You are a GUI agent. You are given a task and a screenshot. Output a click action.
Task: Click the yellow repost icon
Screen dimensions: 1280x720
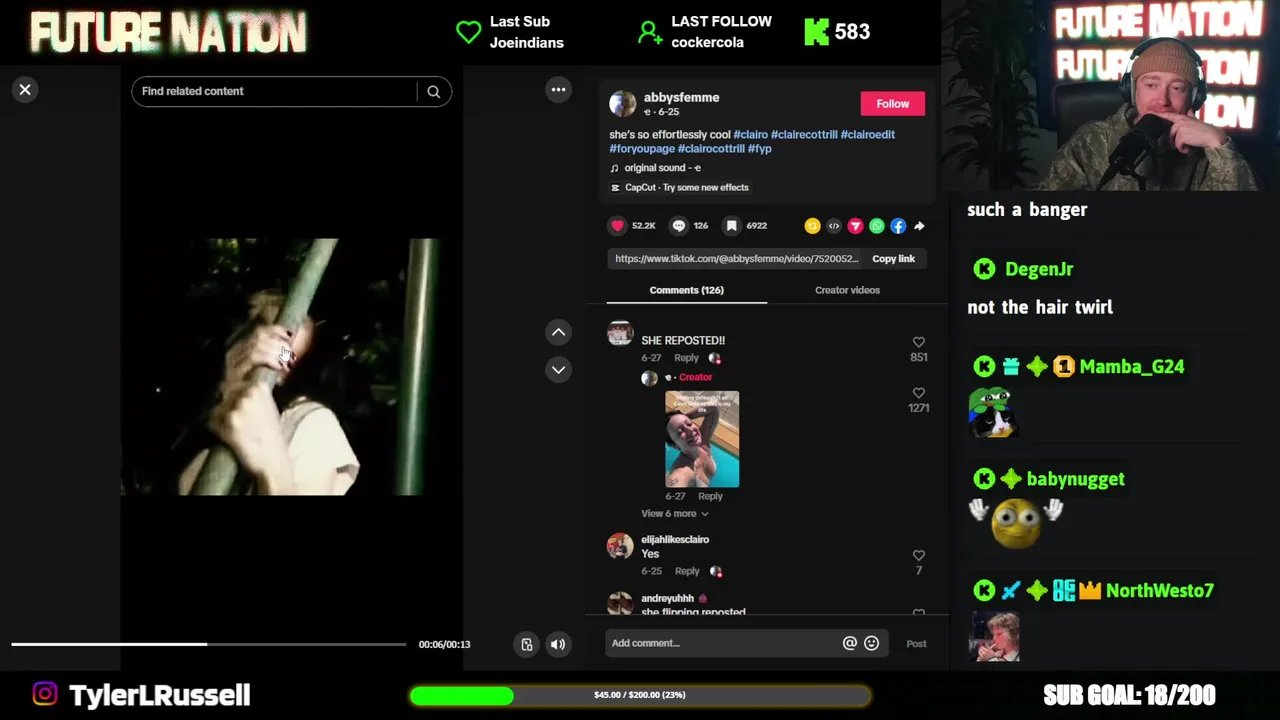click(x=812, y=226)
